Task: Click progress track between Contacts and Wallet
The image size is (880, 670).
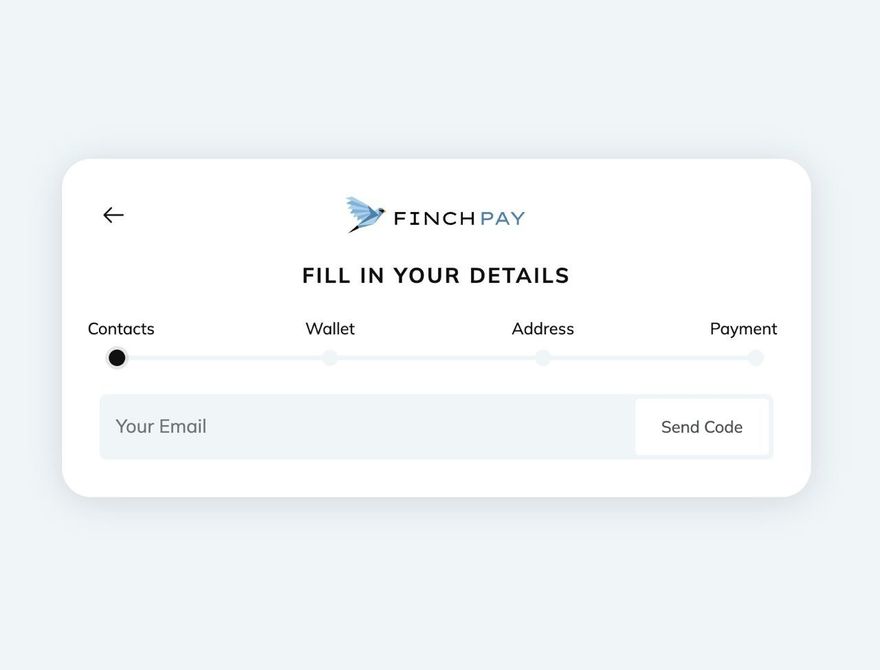Action: (223, 358)
